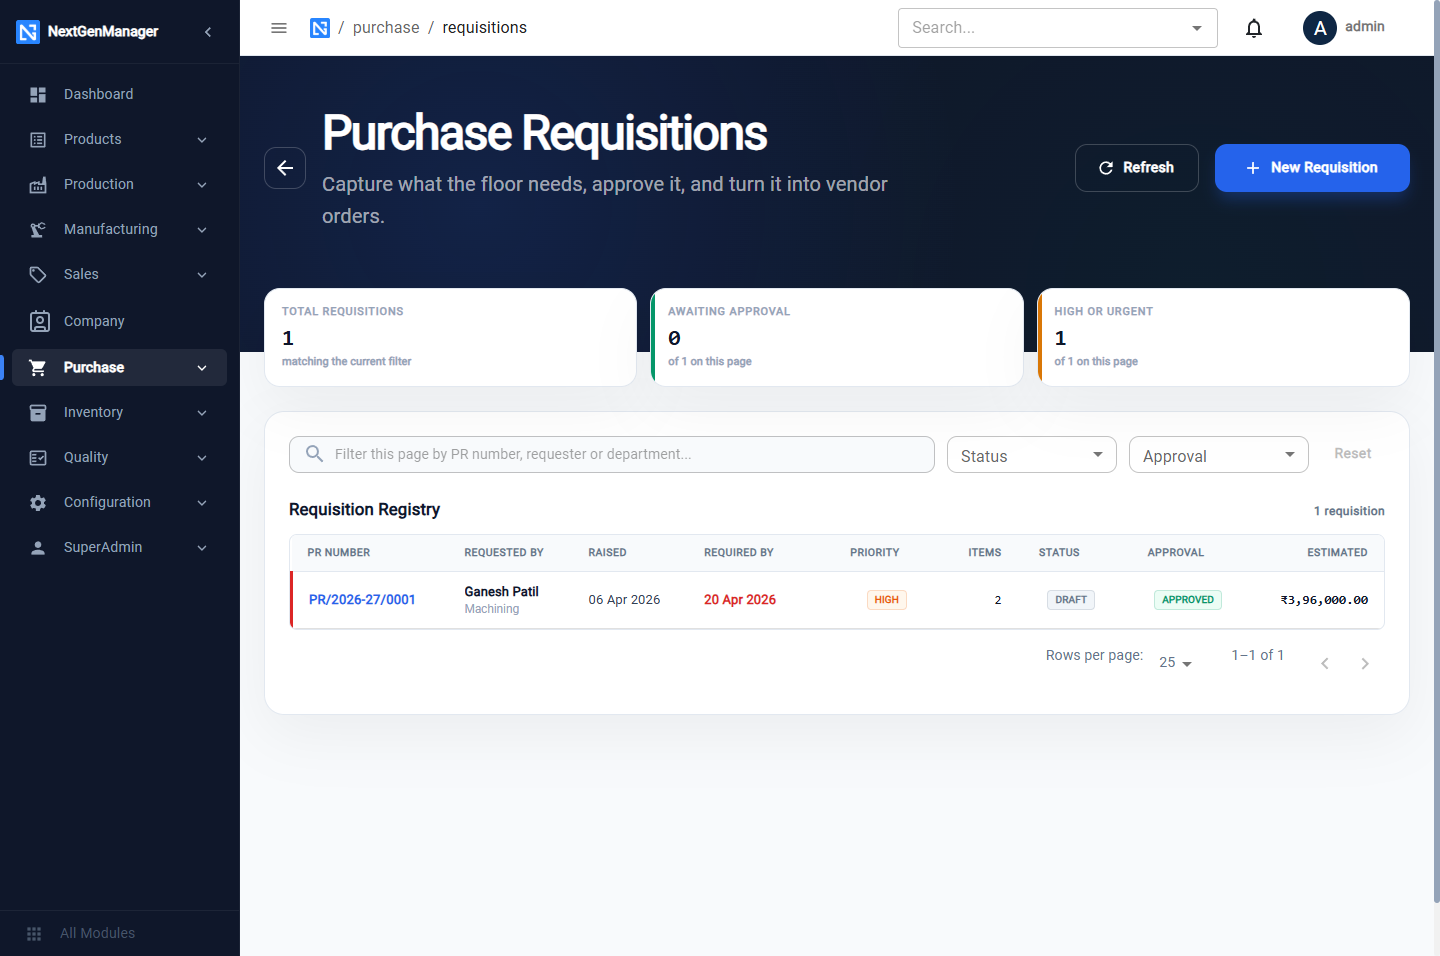
Task: Click the requisitions breadcrumb
Action: (485, 28)
